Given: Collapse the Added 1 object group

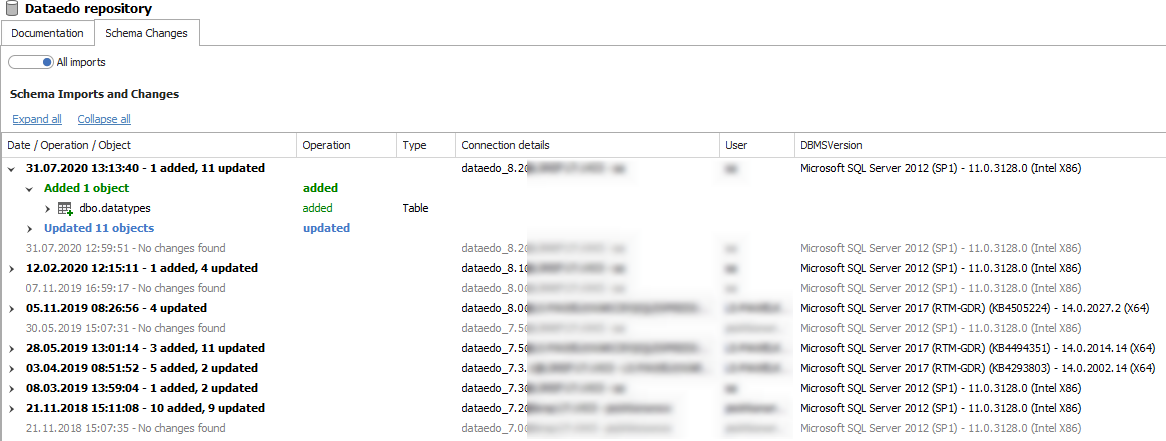Looking at the screenshot, I should click(30, 188).
